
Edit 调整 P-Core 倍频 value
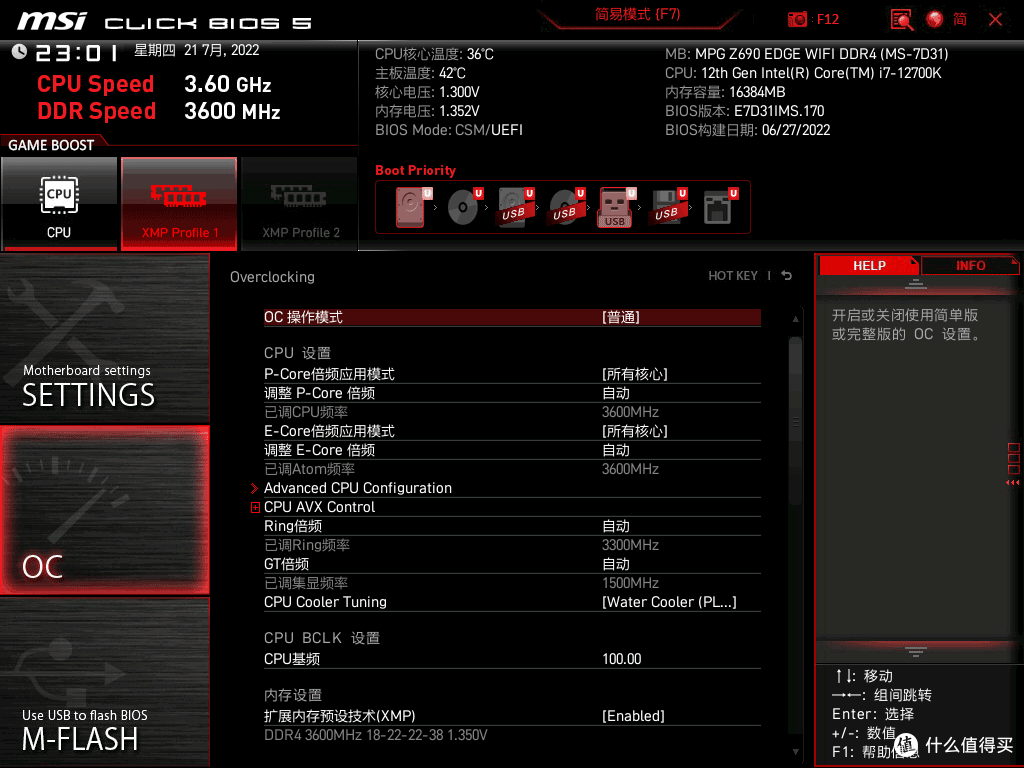tap(616, 393)
